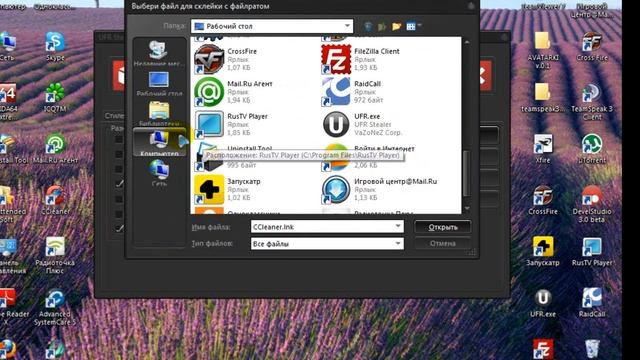Select Запускатр shortcut in the file list

pyautogui.click(x=228, y=189)
